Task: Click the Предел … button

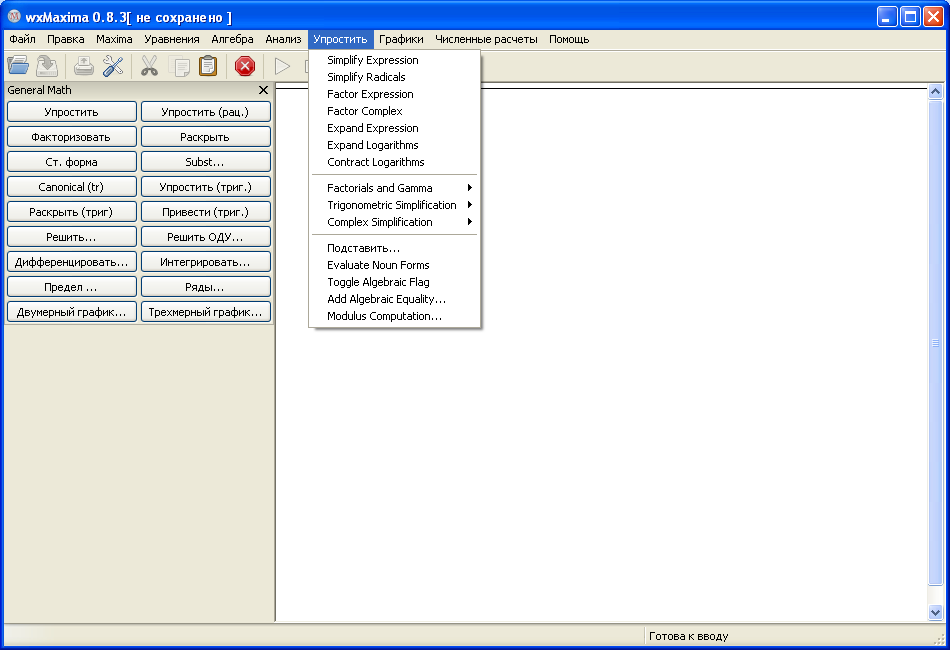Action: pos(71,287)
